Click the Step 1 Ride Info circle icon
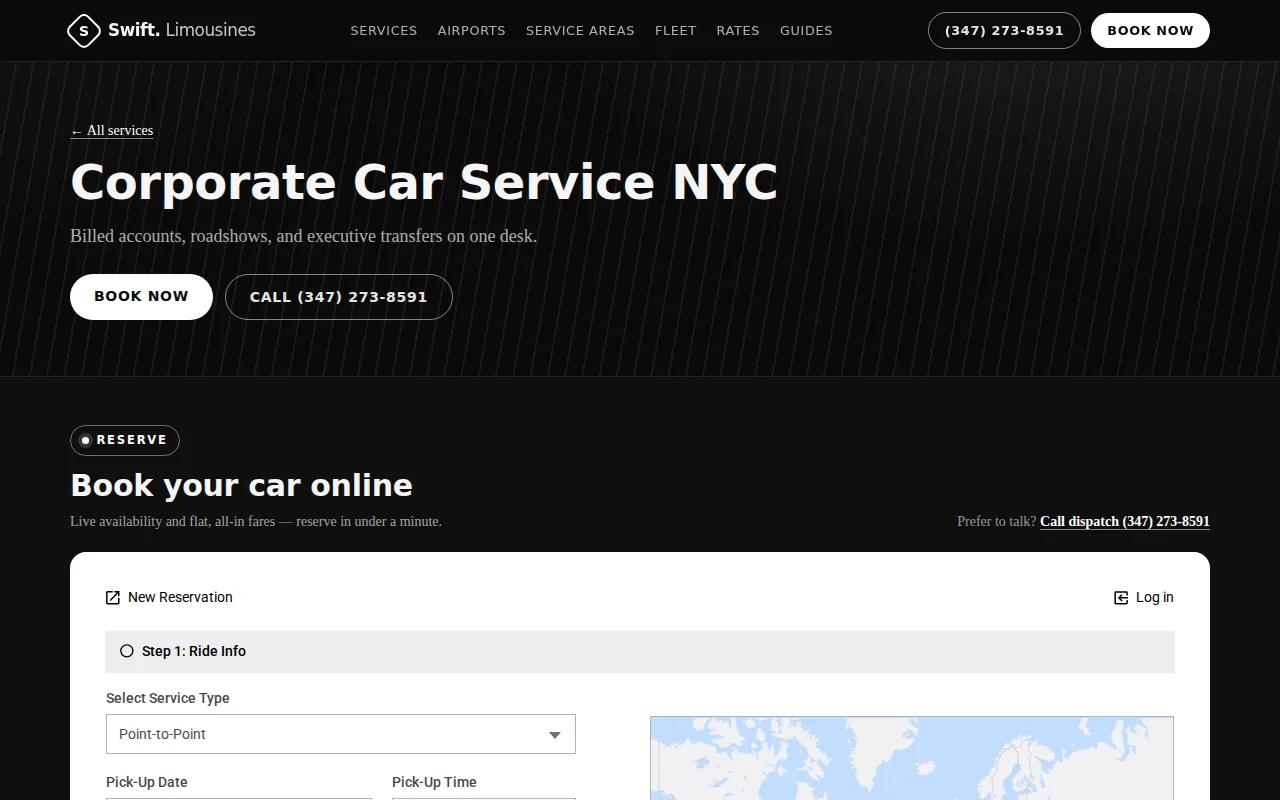Viewport: 1280px width, 800px height. click(x=127, y=651)
